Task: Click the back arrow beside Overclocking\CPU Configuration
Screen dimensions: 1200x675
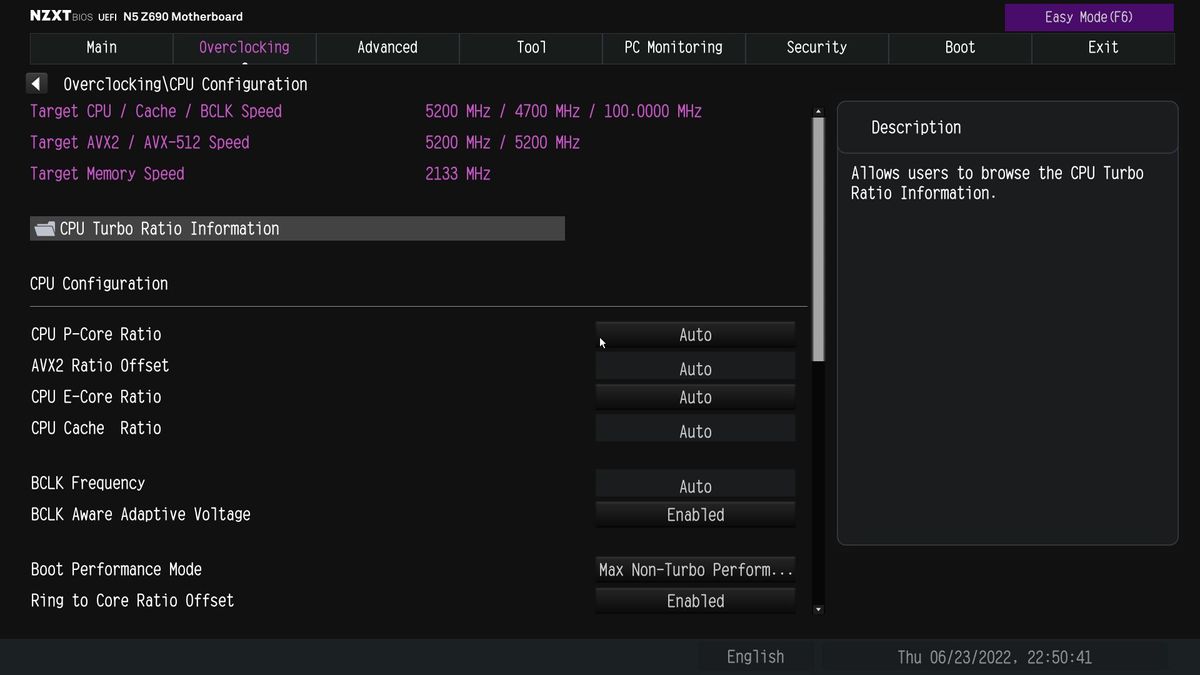Action: [x=37, y=84]
